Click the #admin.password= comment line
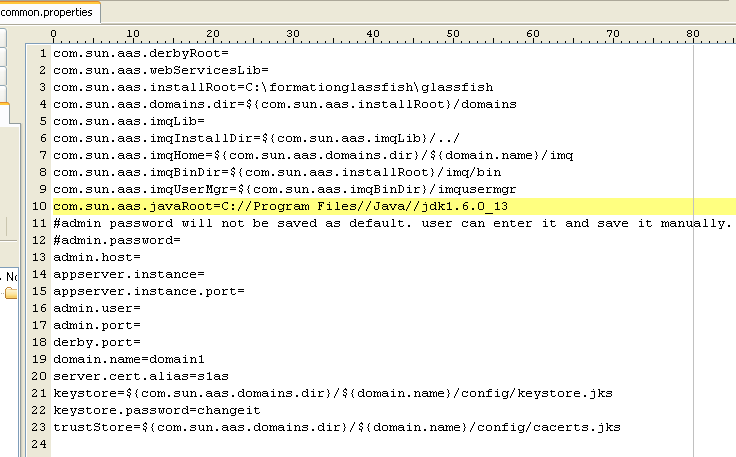 click(x=116, y=239)
